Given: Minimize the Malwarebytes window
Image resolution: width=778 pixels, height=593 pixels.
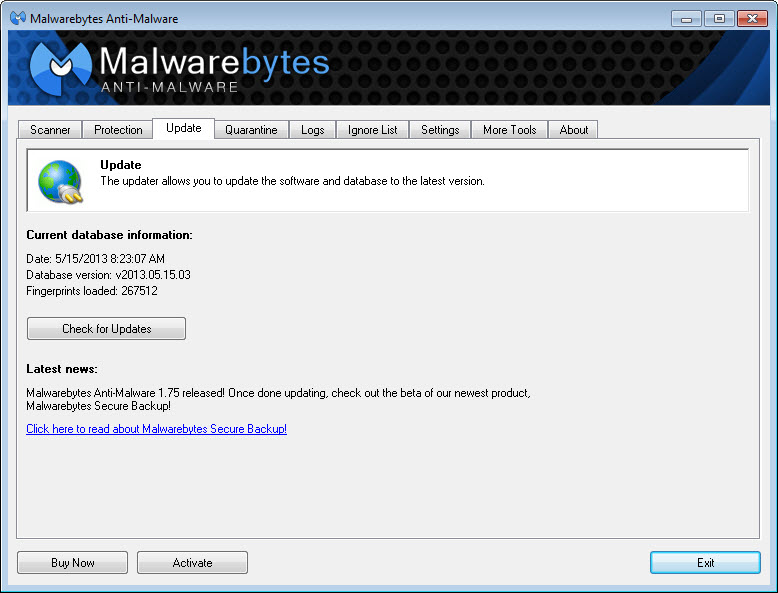Looking at the screenshot, I should pos(686,19).
